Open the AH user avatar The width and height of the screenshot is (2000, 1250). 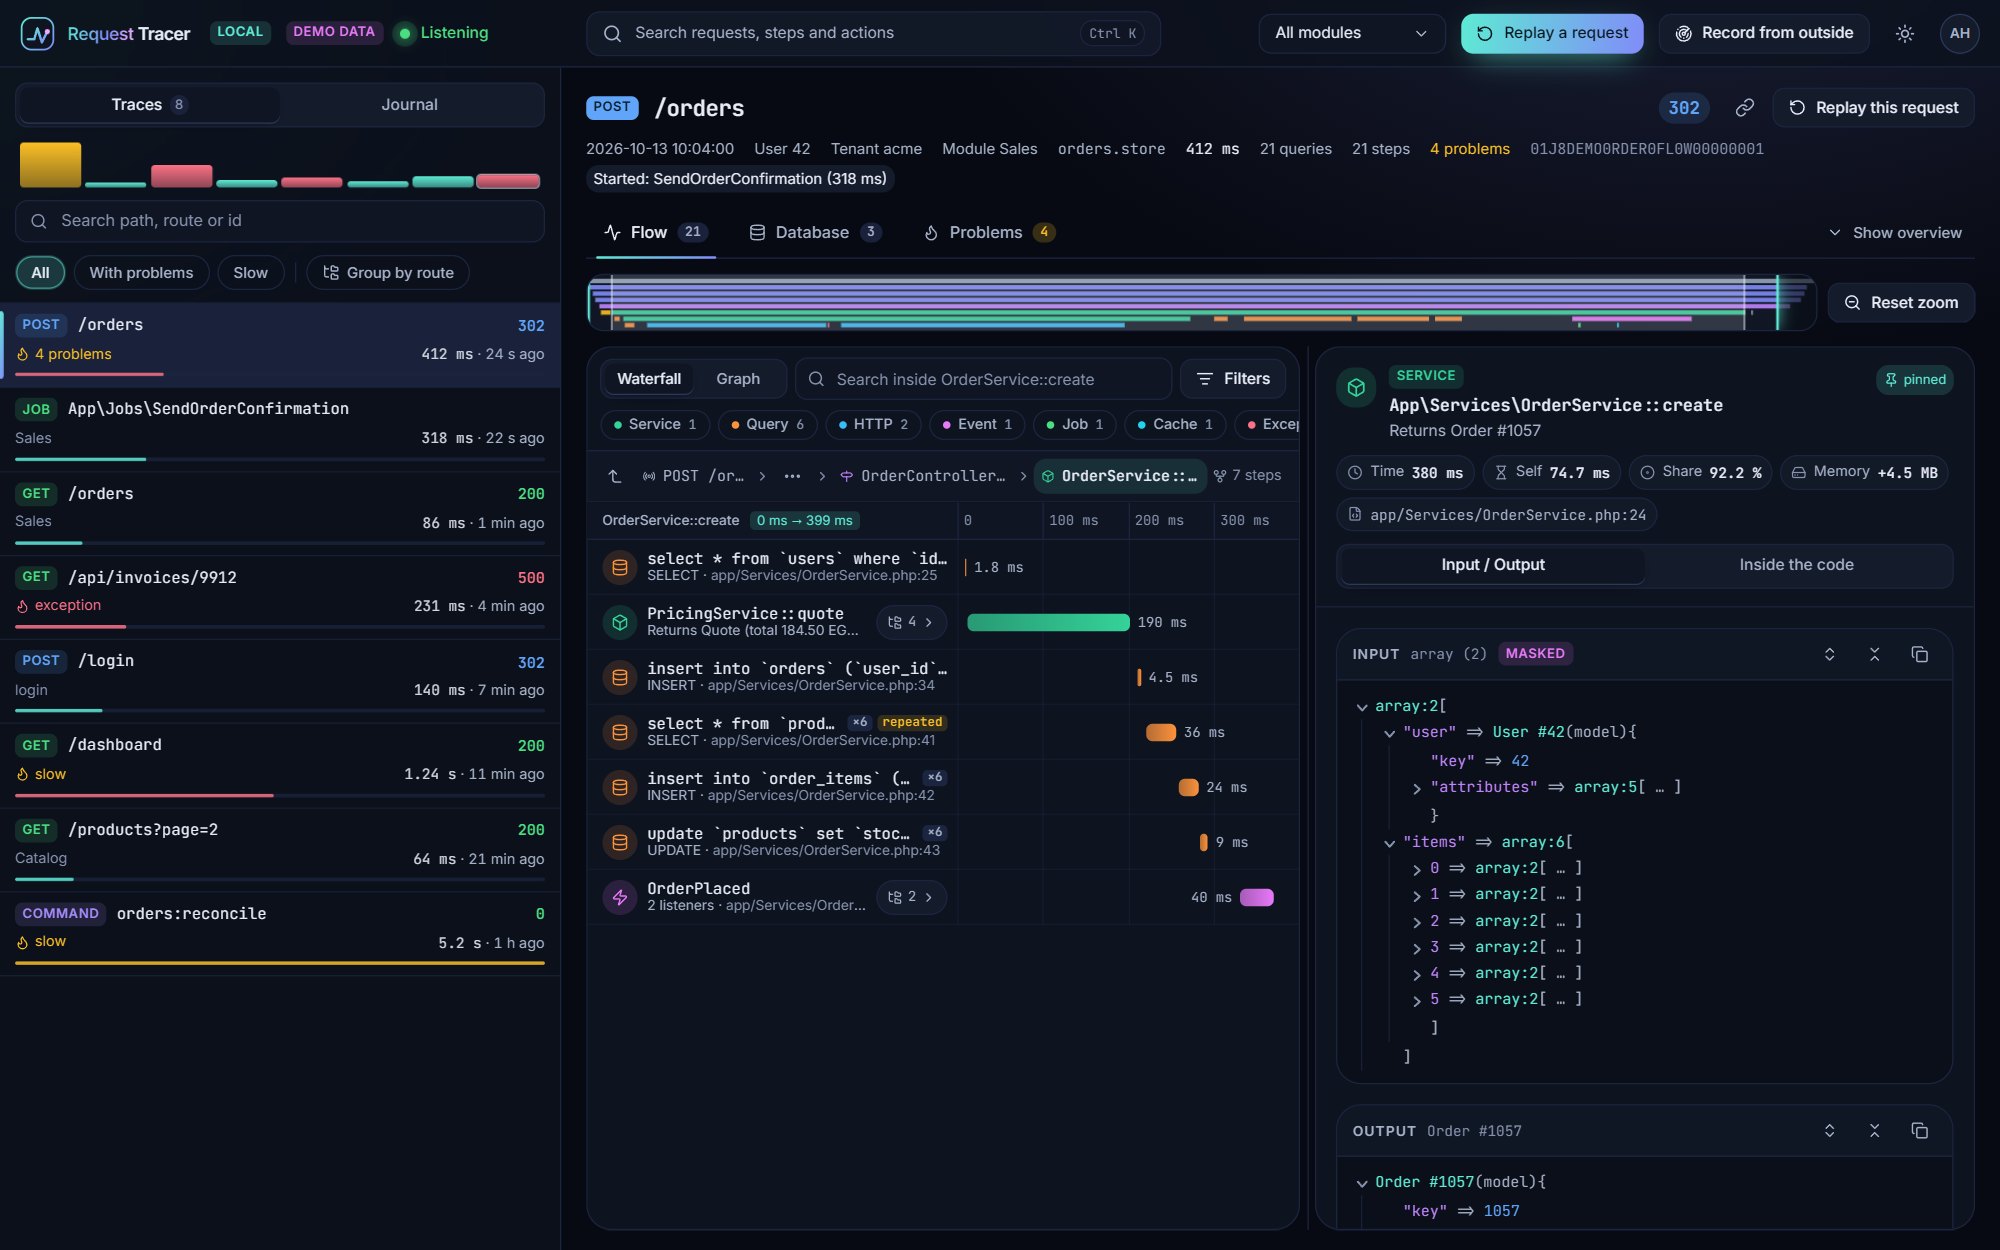[1959, 33]
